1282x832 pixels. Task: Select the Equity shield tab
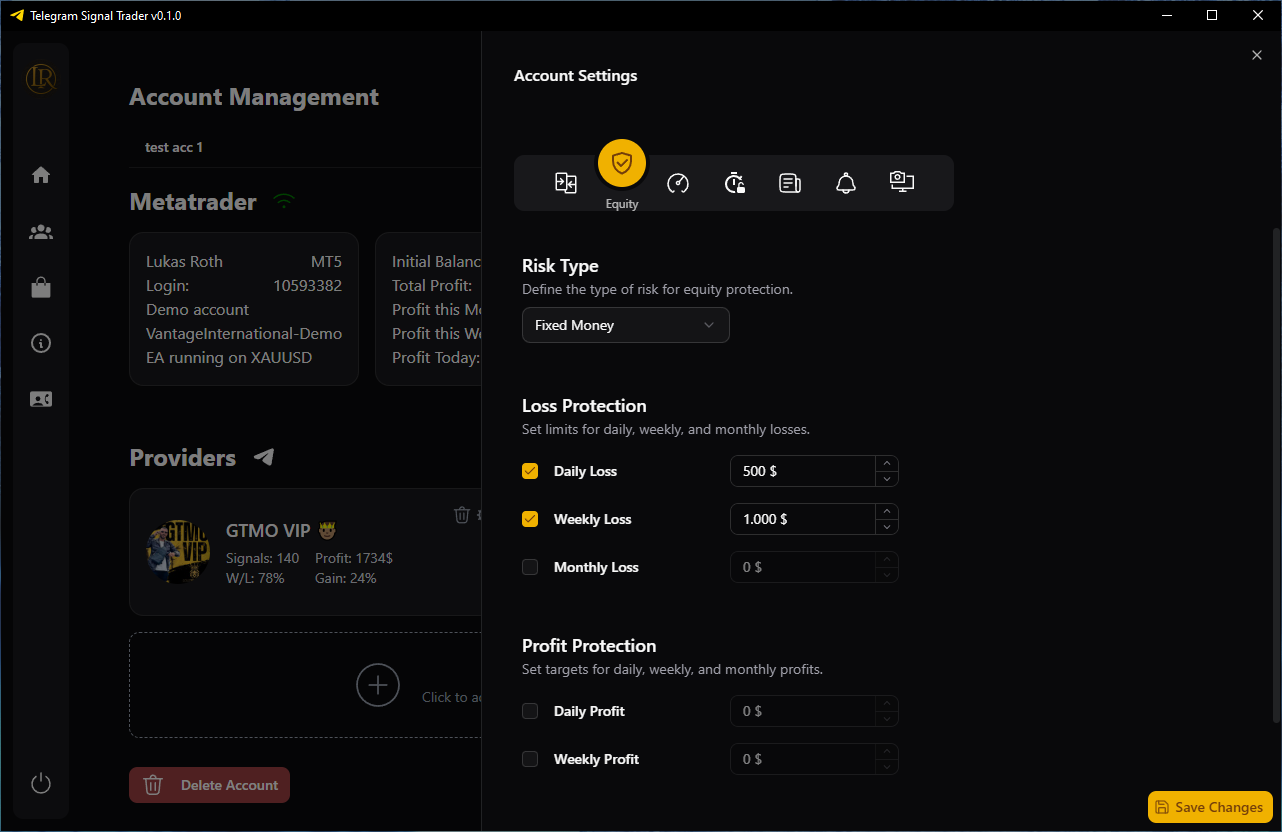[622, 162]
